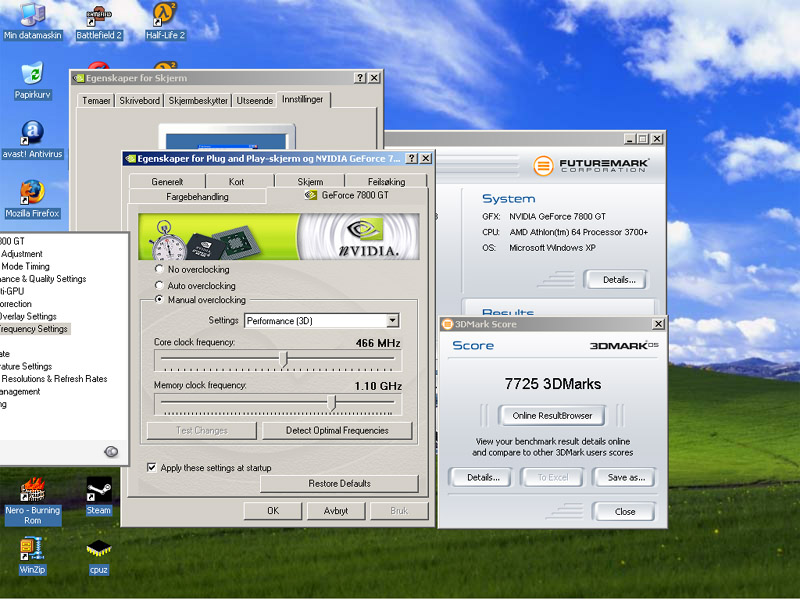
Task: Click the memory clock frequency slider handle
Action: tap(332, 403)
